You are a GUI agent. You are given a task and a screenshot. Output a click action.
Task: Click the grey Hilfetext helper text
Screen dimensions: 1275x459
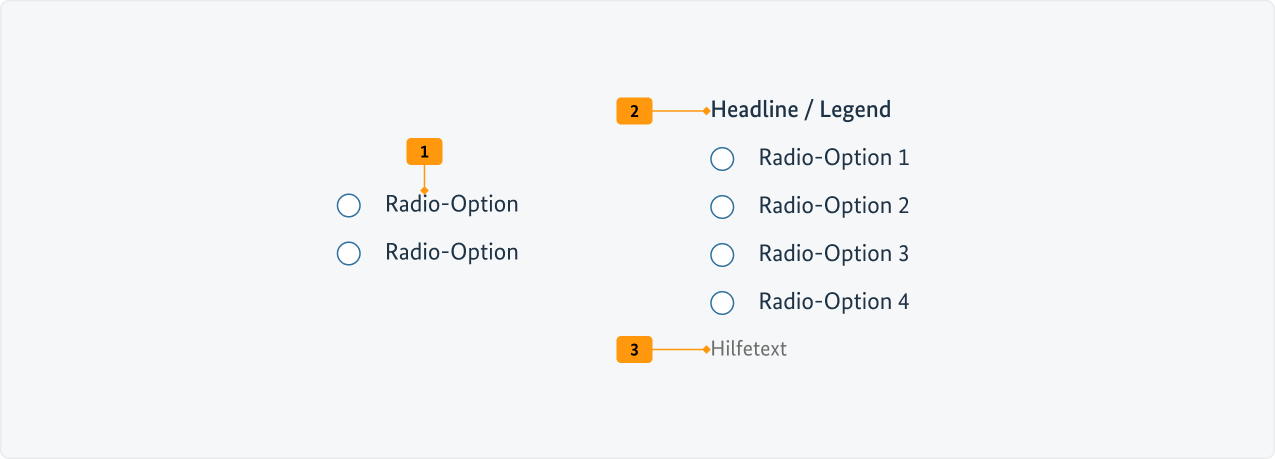click(x=749, y=349)
